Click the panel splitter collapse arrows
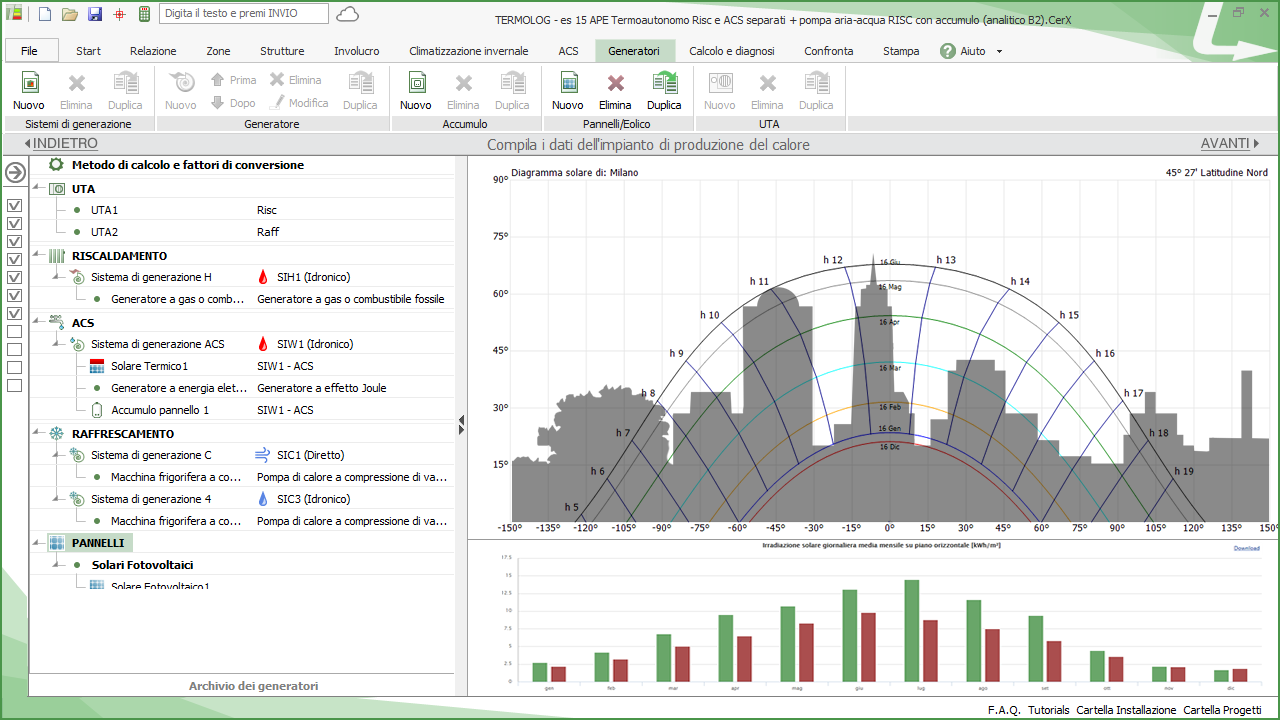The image size is (1280, 720). (461, 425)
